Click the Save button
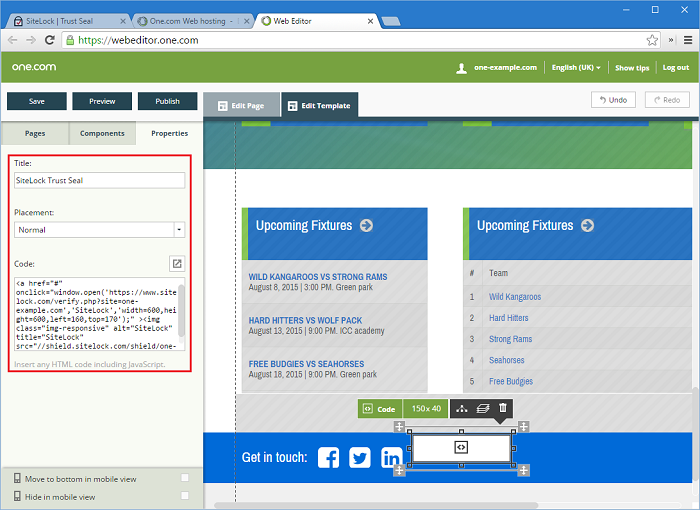700x510 pixels. pos(37,101)
